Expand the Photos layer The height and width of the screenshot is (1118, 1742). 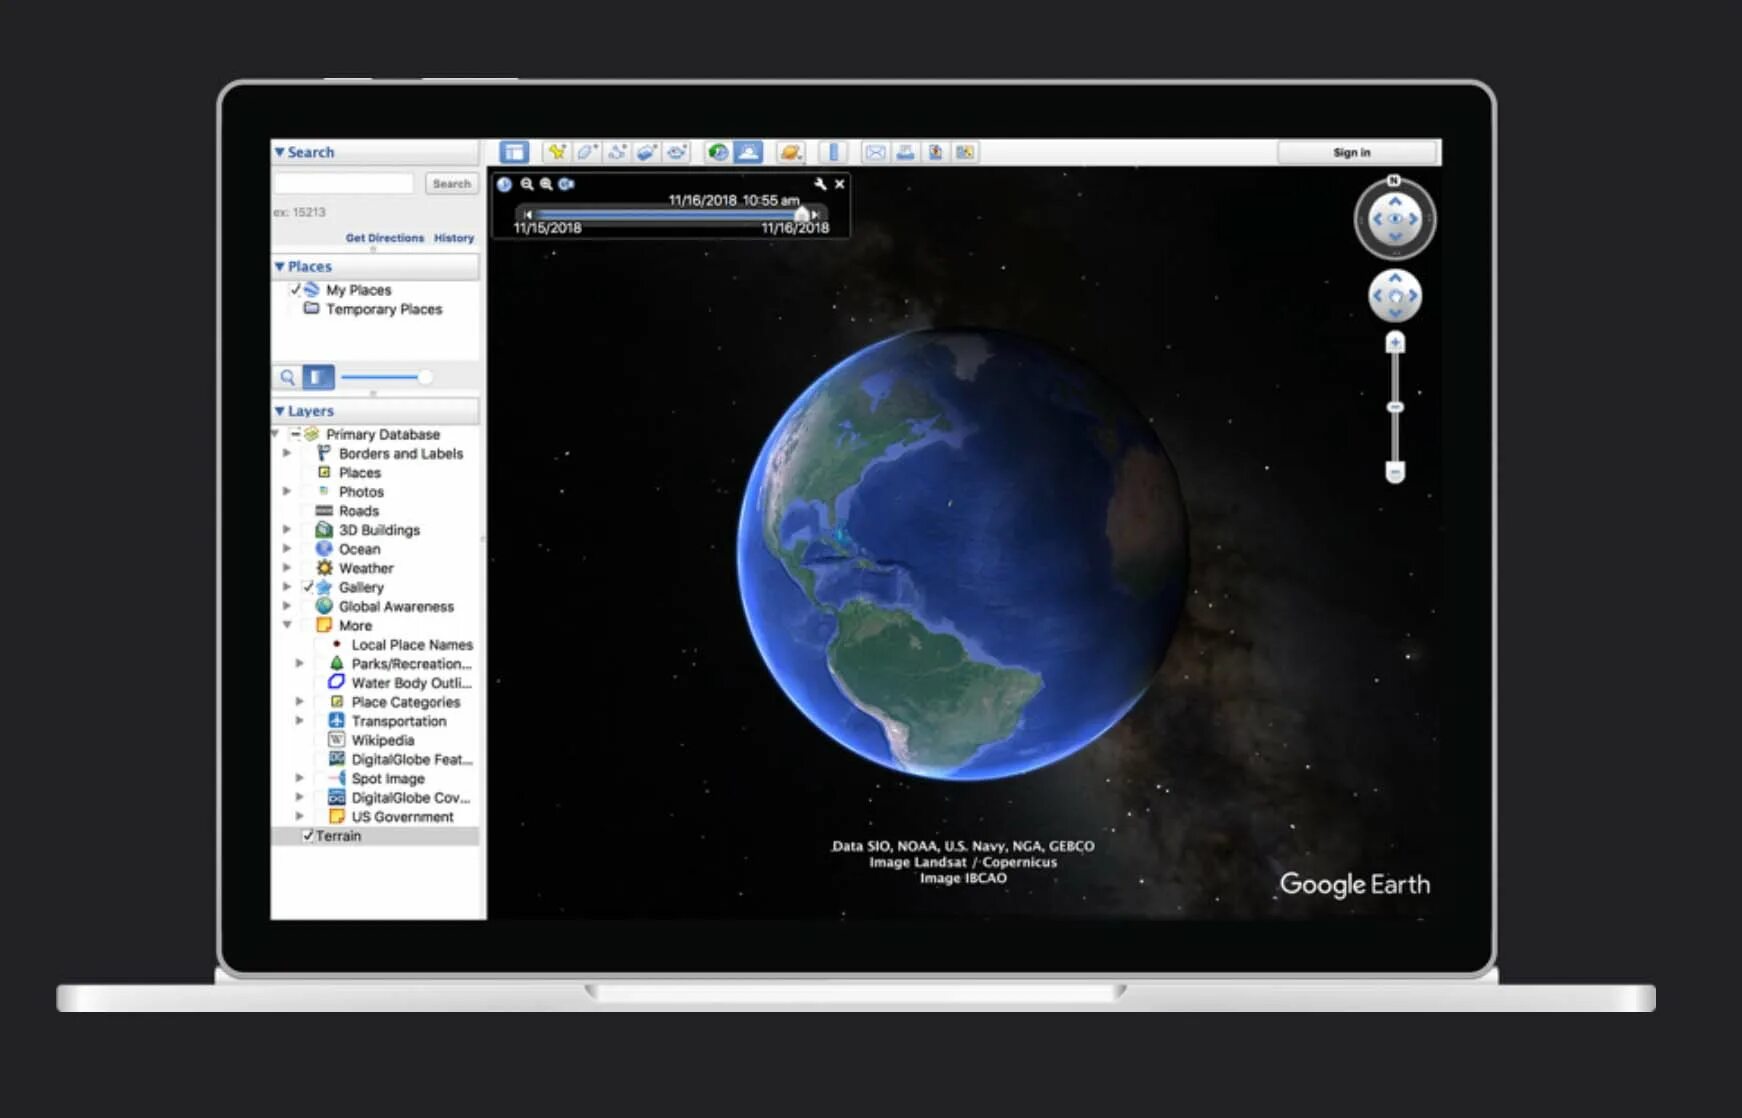(287, 491)
